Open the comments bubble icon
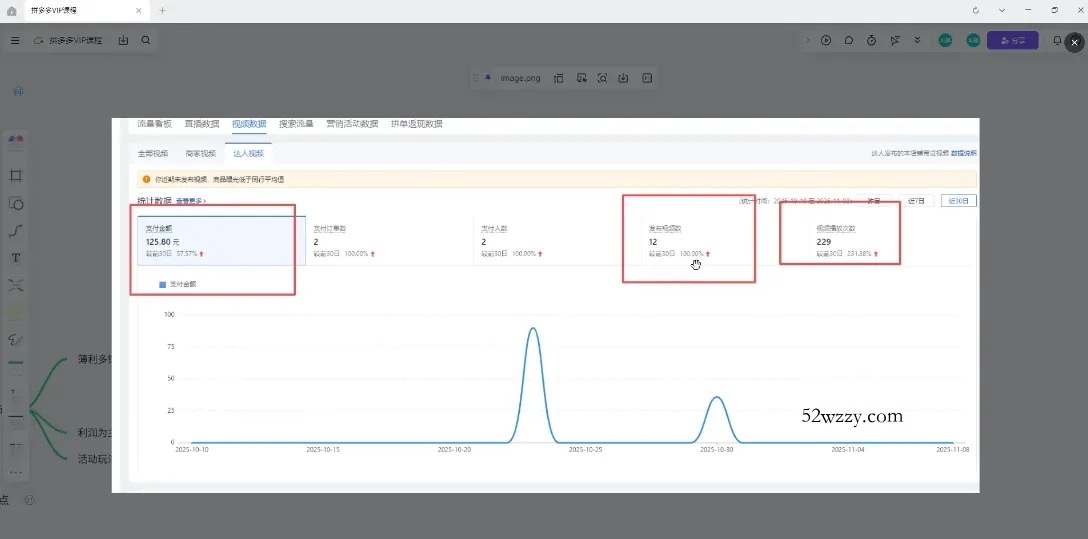The height and width of the screenshot is (539, 1088). click(x=849, y=41)
